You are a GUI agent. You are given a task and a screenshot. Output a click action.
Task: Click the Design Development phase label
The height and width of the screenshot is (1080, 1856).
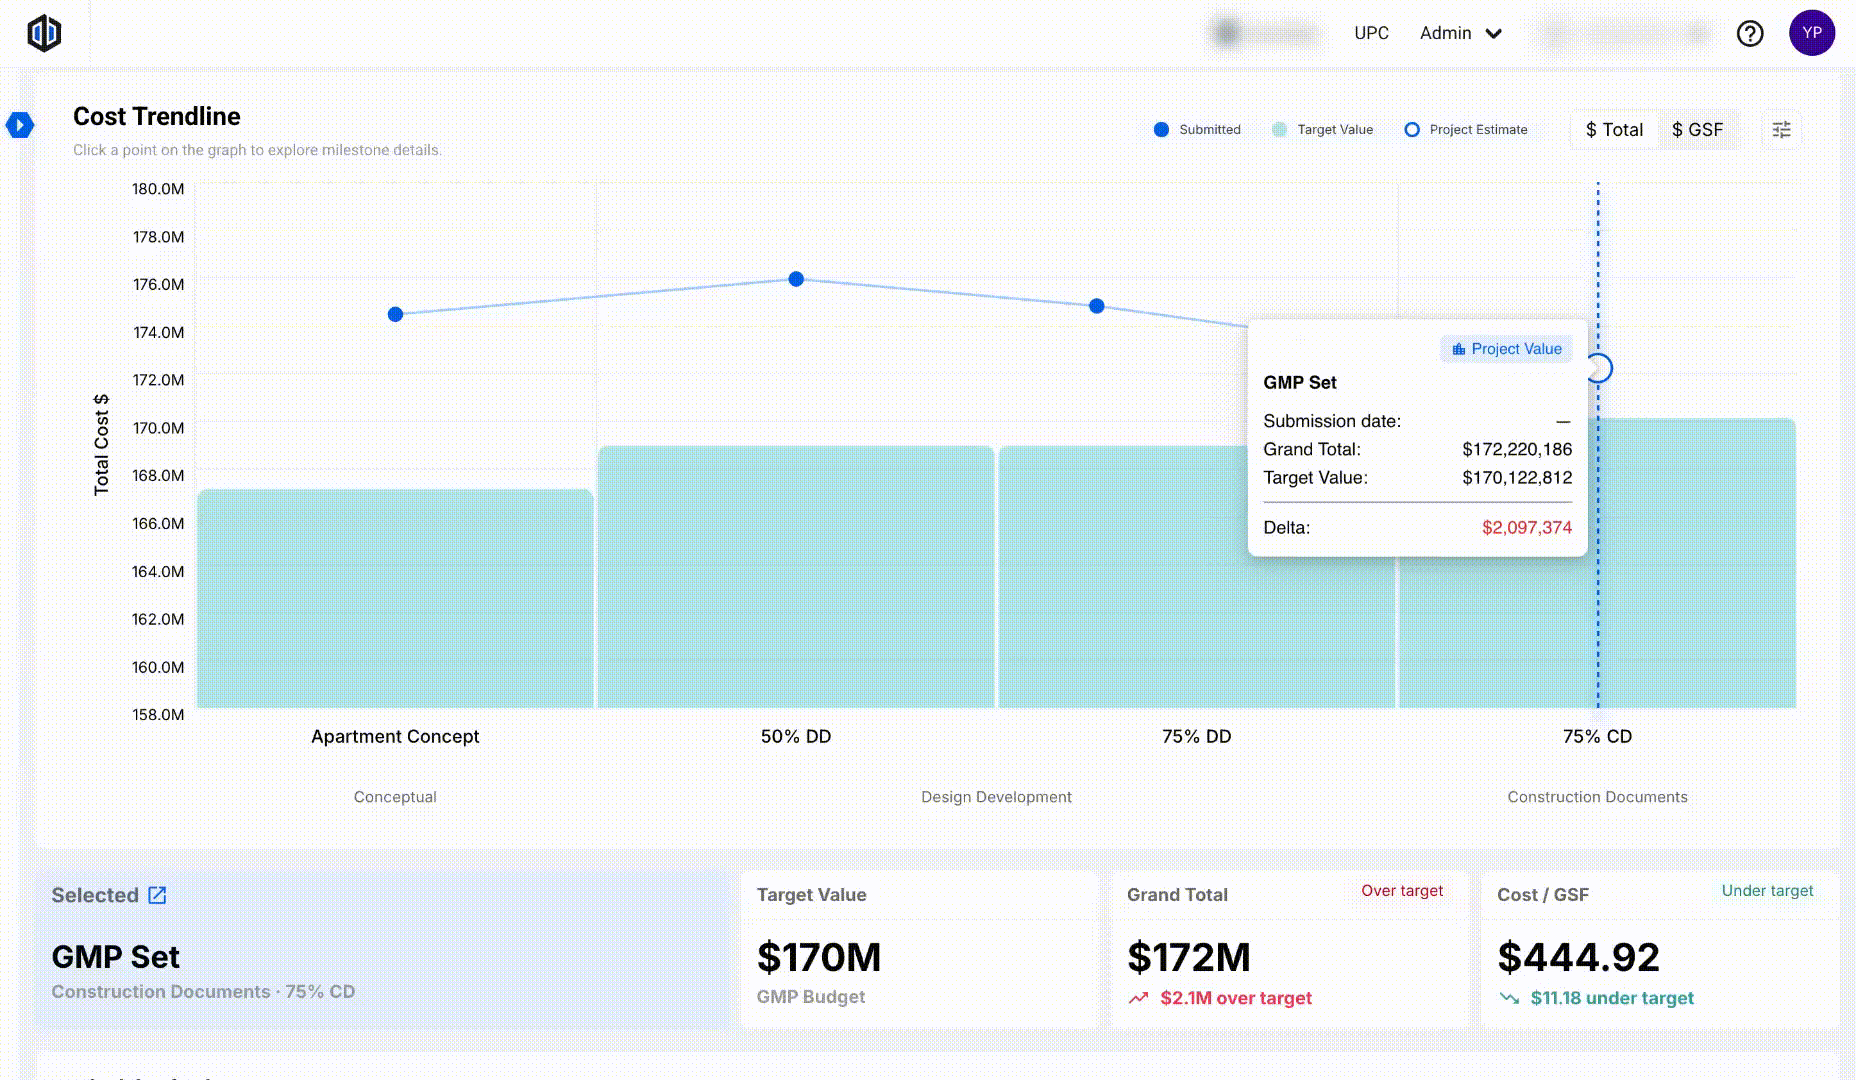coord(996,797)
